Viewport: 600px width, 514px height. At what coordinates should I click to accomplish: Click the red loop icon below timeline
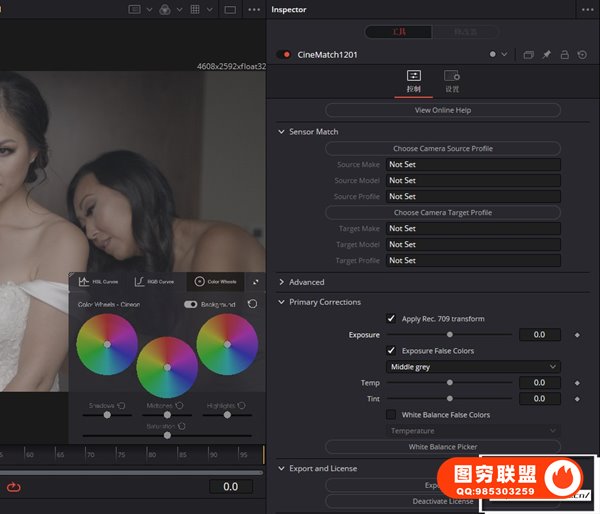coord(13,486)
